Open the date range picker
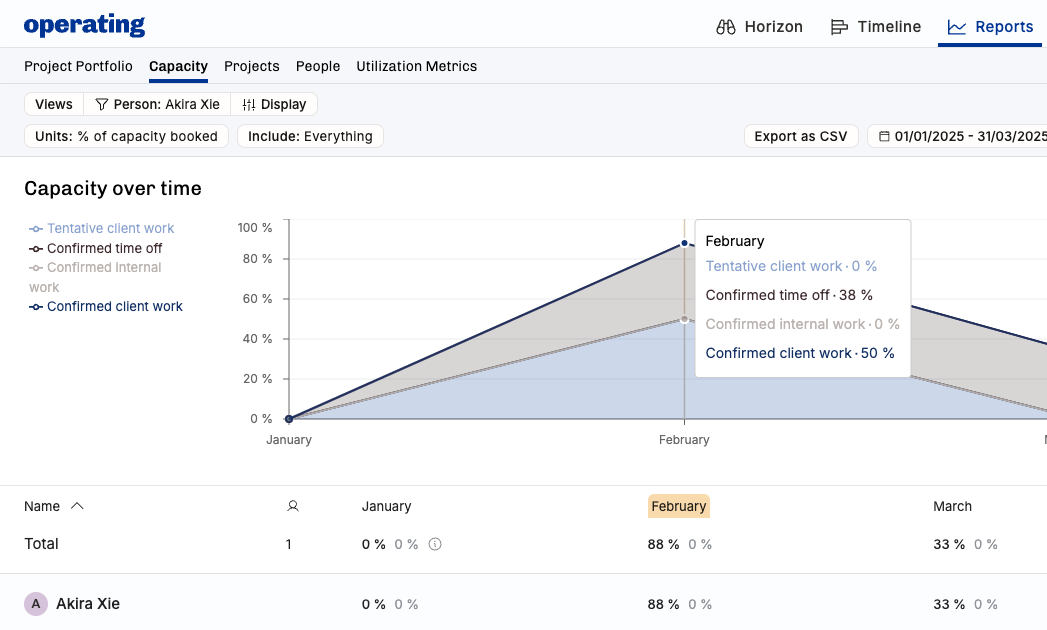The width and height of the screenshot is (1047, 630). [960, 137]
